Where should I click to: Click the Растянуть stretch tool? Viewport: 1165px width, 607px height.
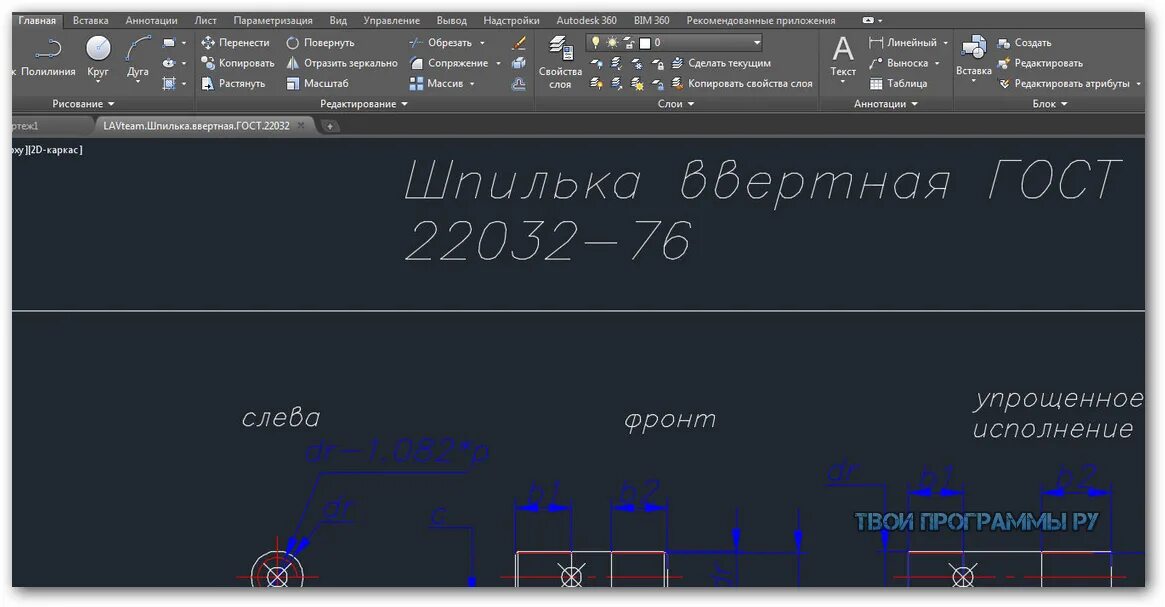tap(233, 83)
